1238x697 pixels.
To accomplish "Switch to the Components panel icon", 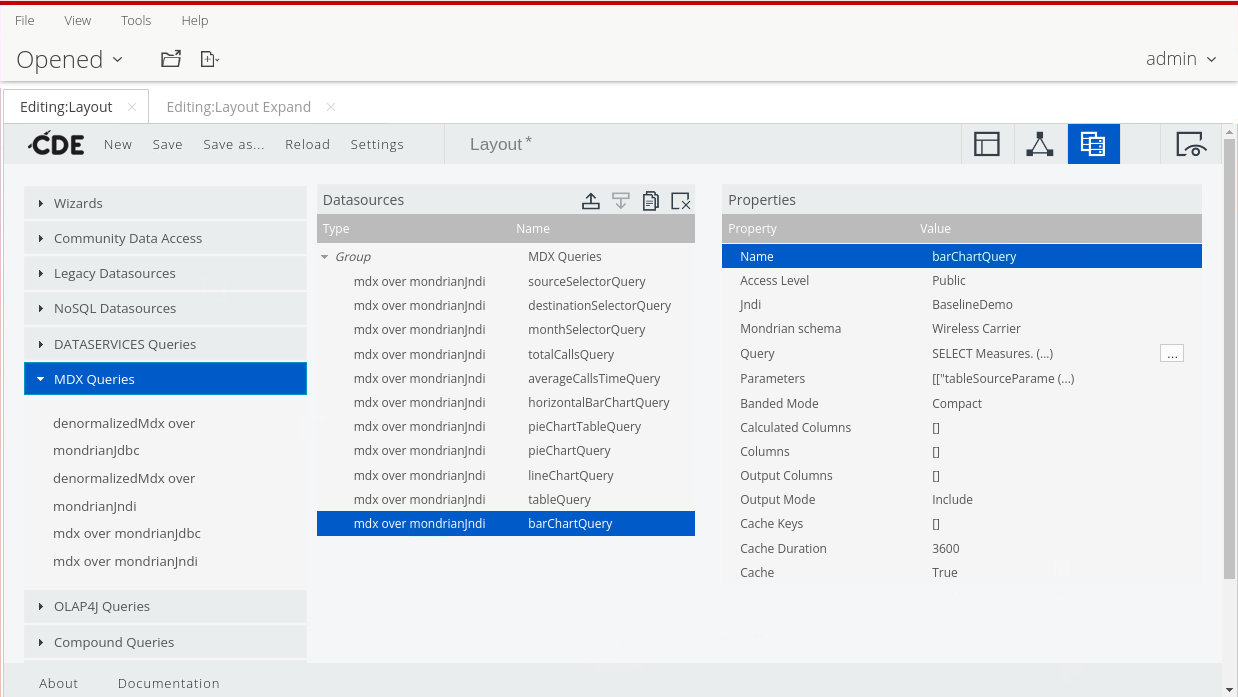I will (1040, 144).
